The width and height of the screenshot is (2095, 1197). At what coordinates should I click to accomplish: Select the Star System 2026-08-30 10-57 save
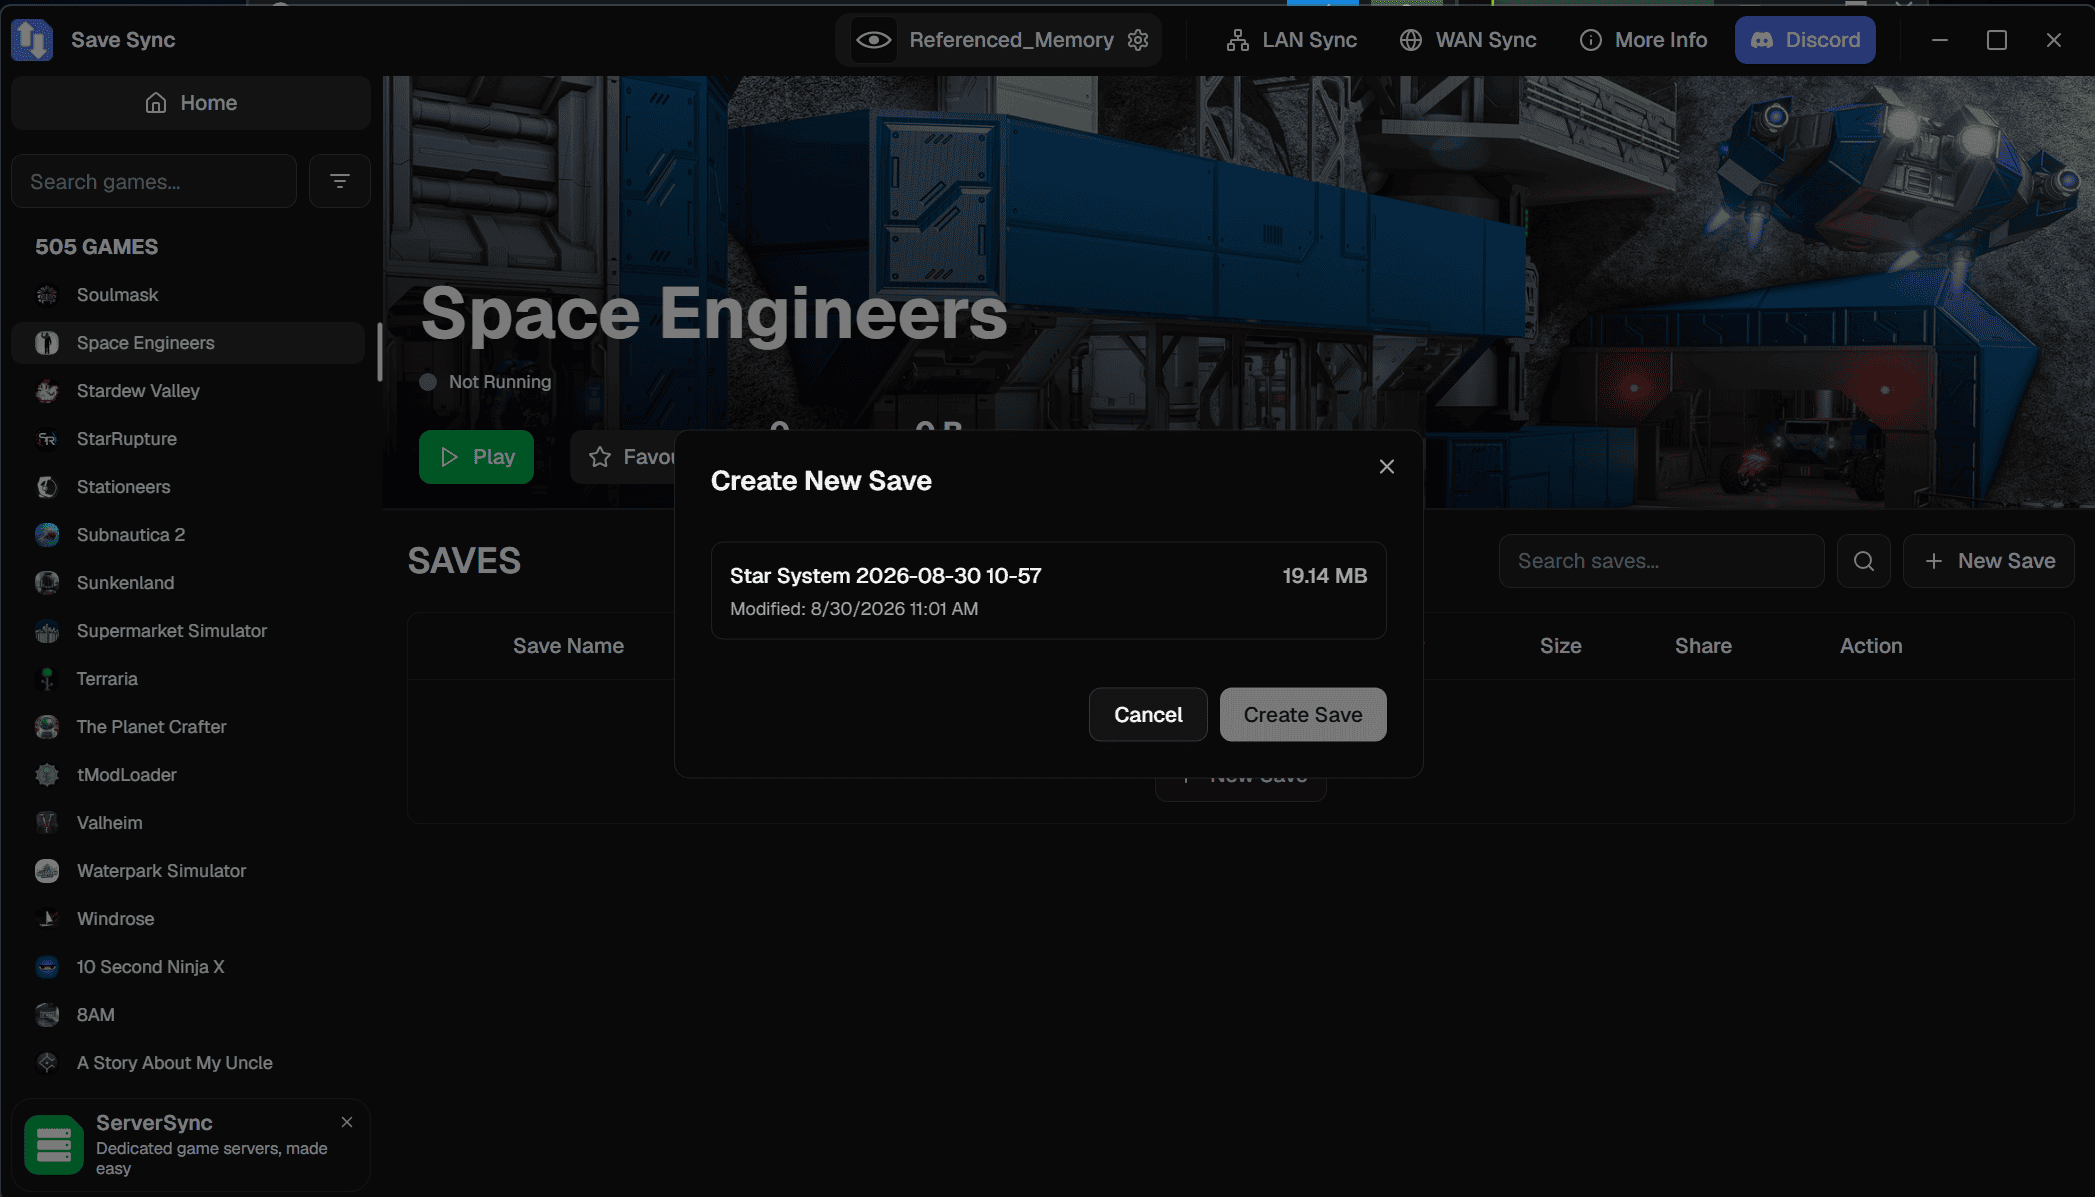click(x=1048, y=591)
